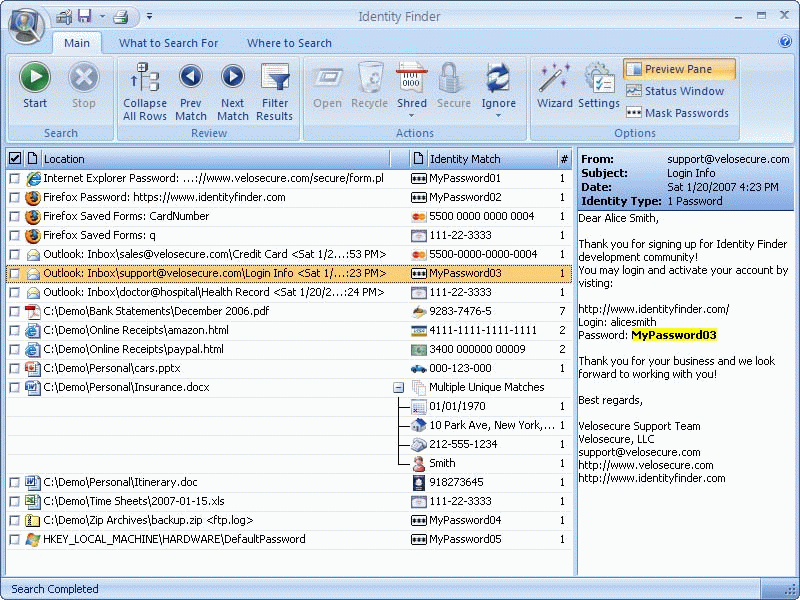The height and width of the screenshot is (600, 800).
Task: Open the Settings options
Action: 599,85
